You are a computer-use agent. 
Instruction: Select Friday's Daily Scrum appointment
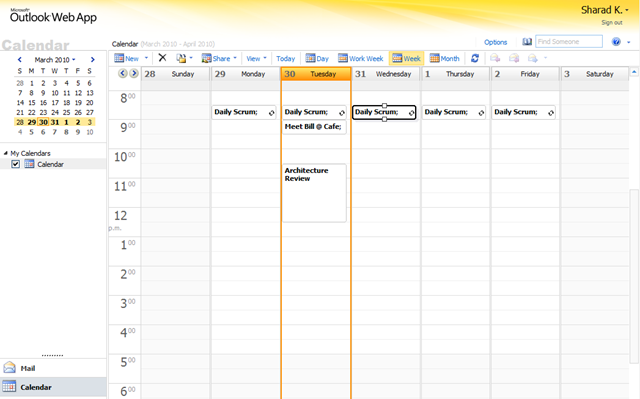point(524,112)
